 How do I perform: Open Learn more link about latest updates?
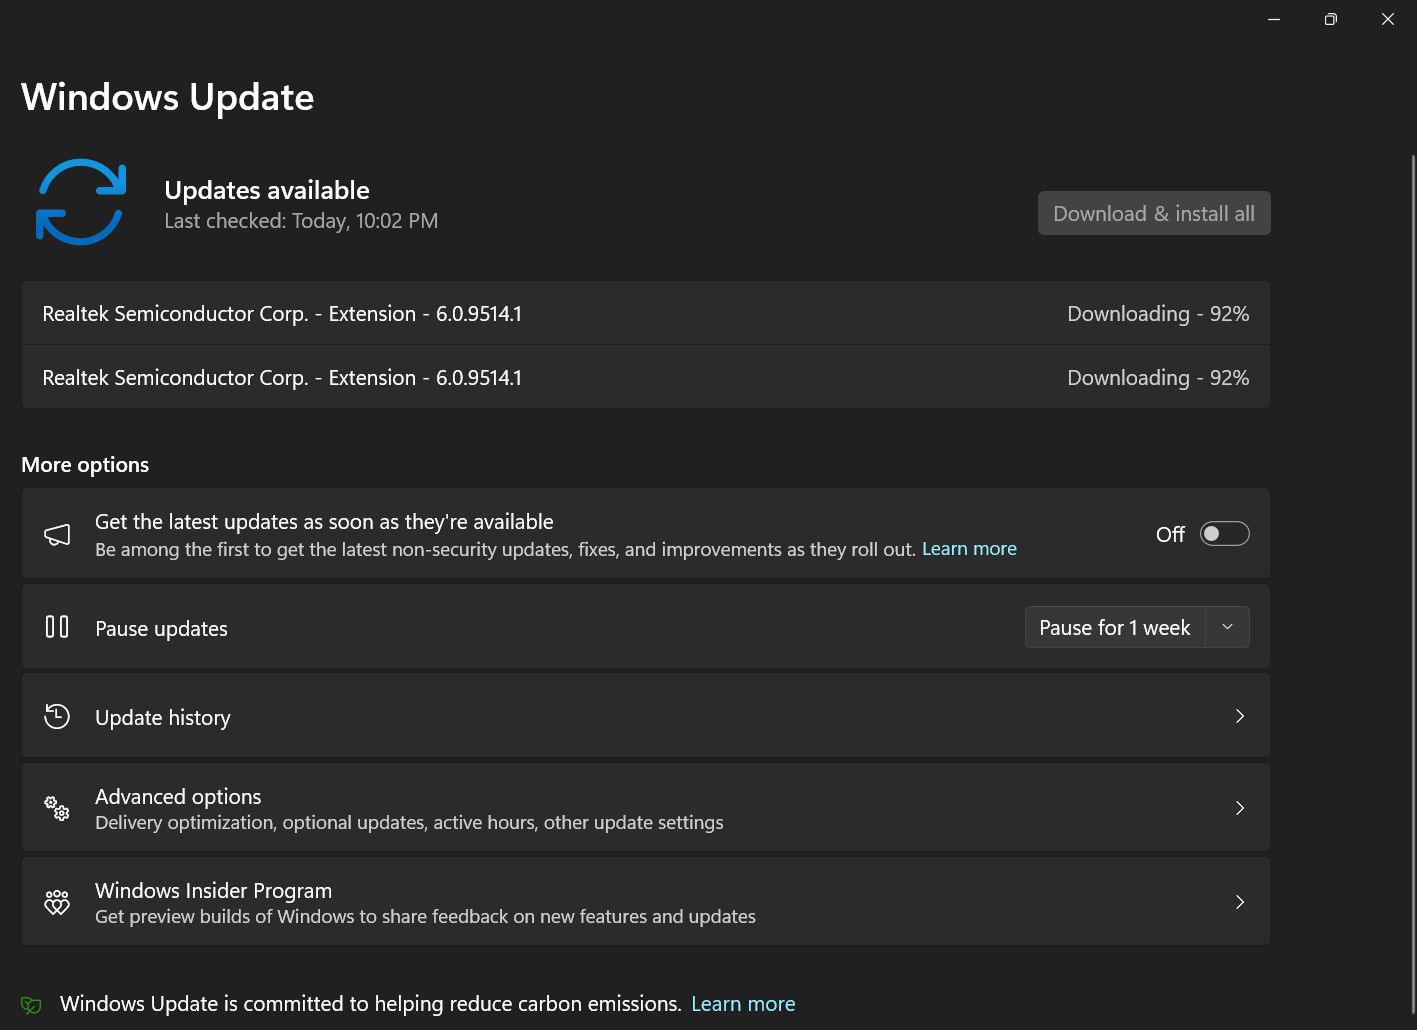pos(969,549)
